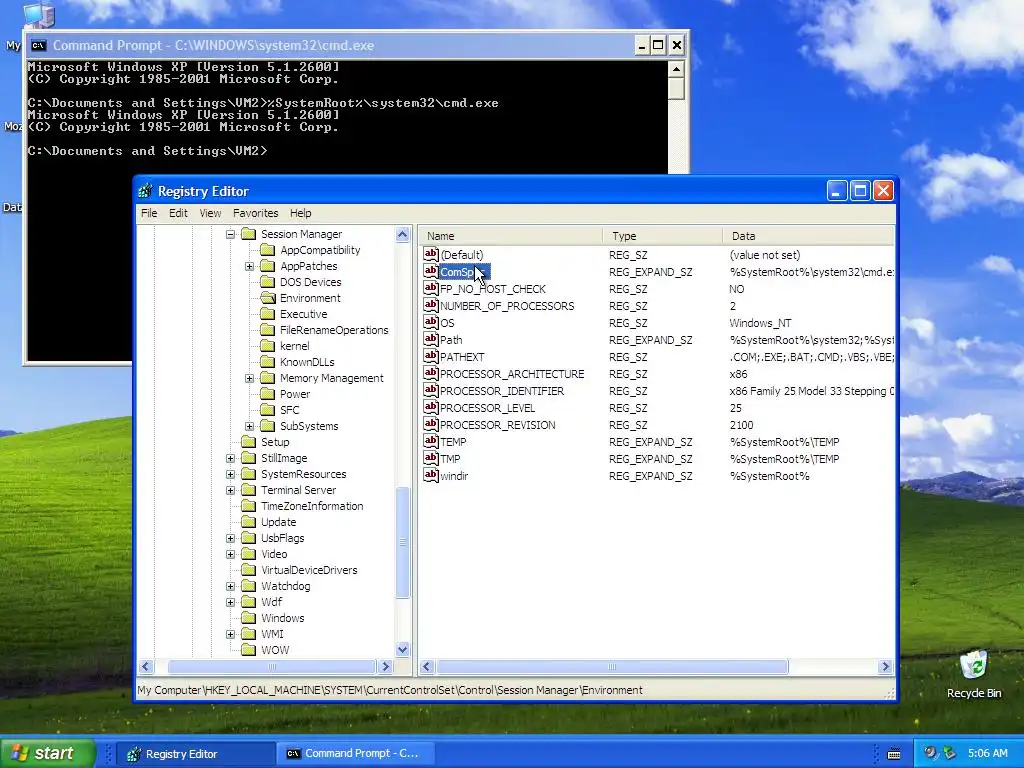
Task: Select the Executive folder icon
Action: tap(267, 313)
